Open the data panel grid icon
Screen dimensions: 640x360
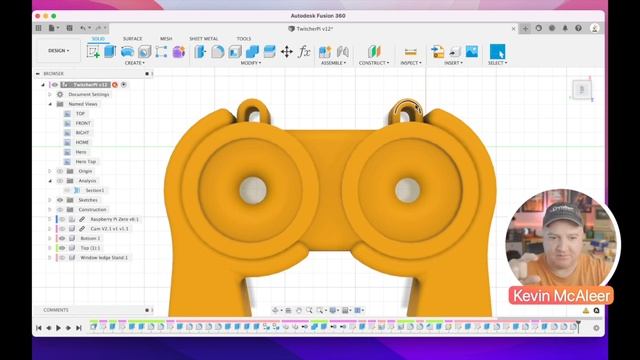click(38, 28)
